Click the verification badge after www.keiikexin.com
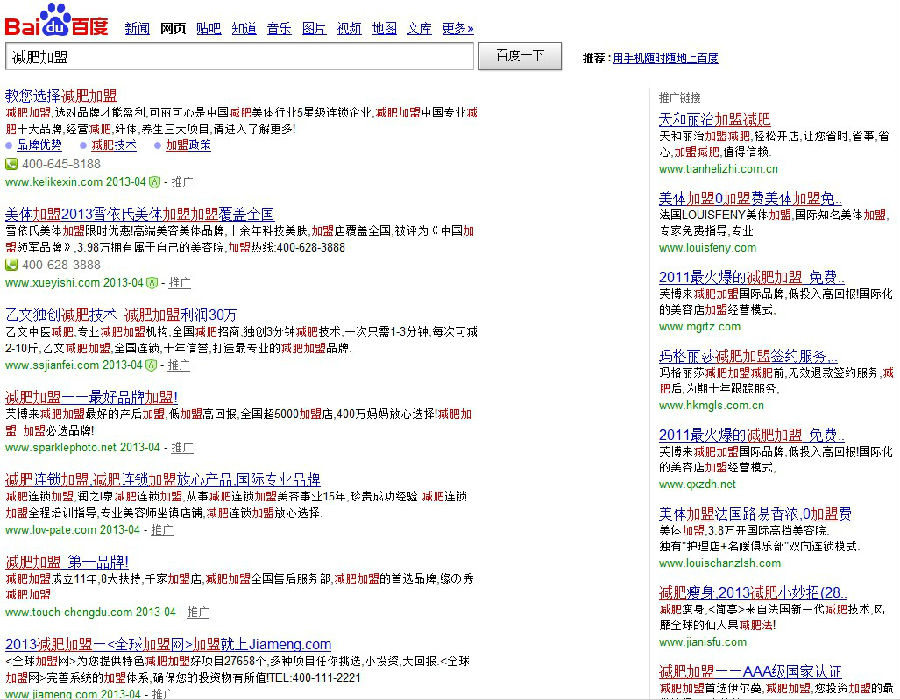This screenshot has width=900, height=700. tap(154, 182)
